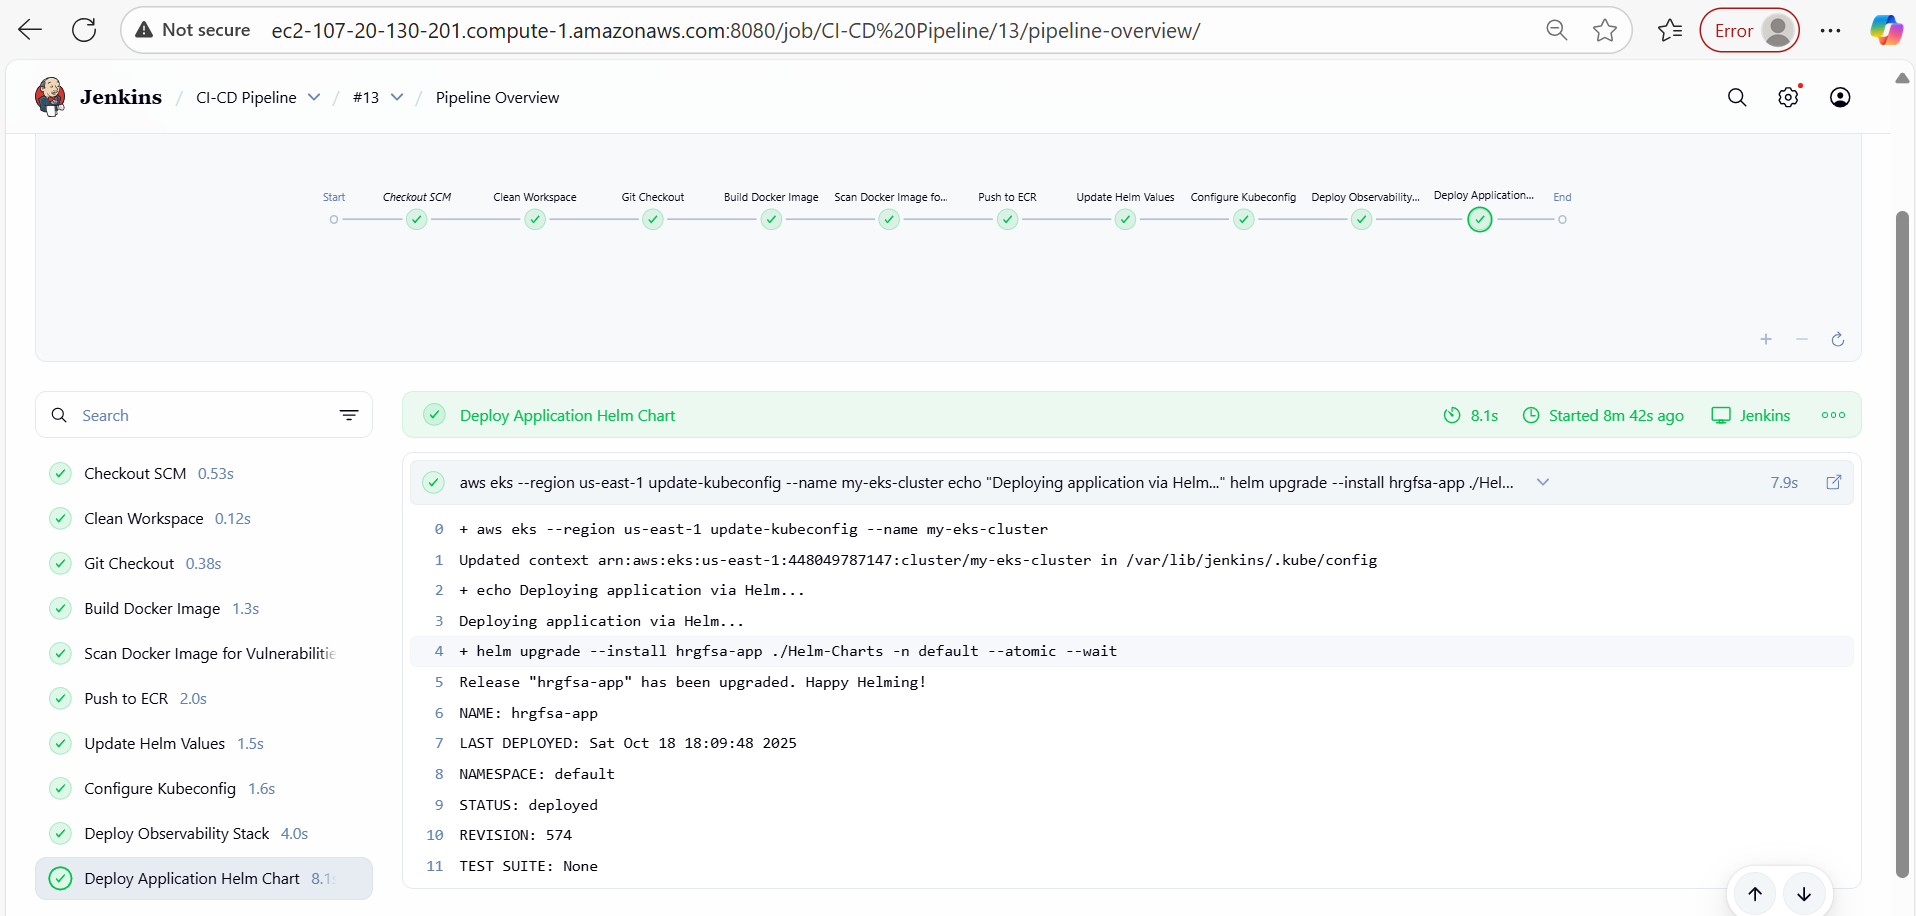Image resolution: width=1916 pixels, height=916 pixels.
Task: Open Manage Jenkins gear icon
Action: tap(1788, 97)
